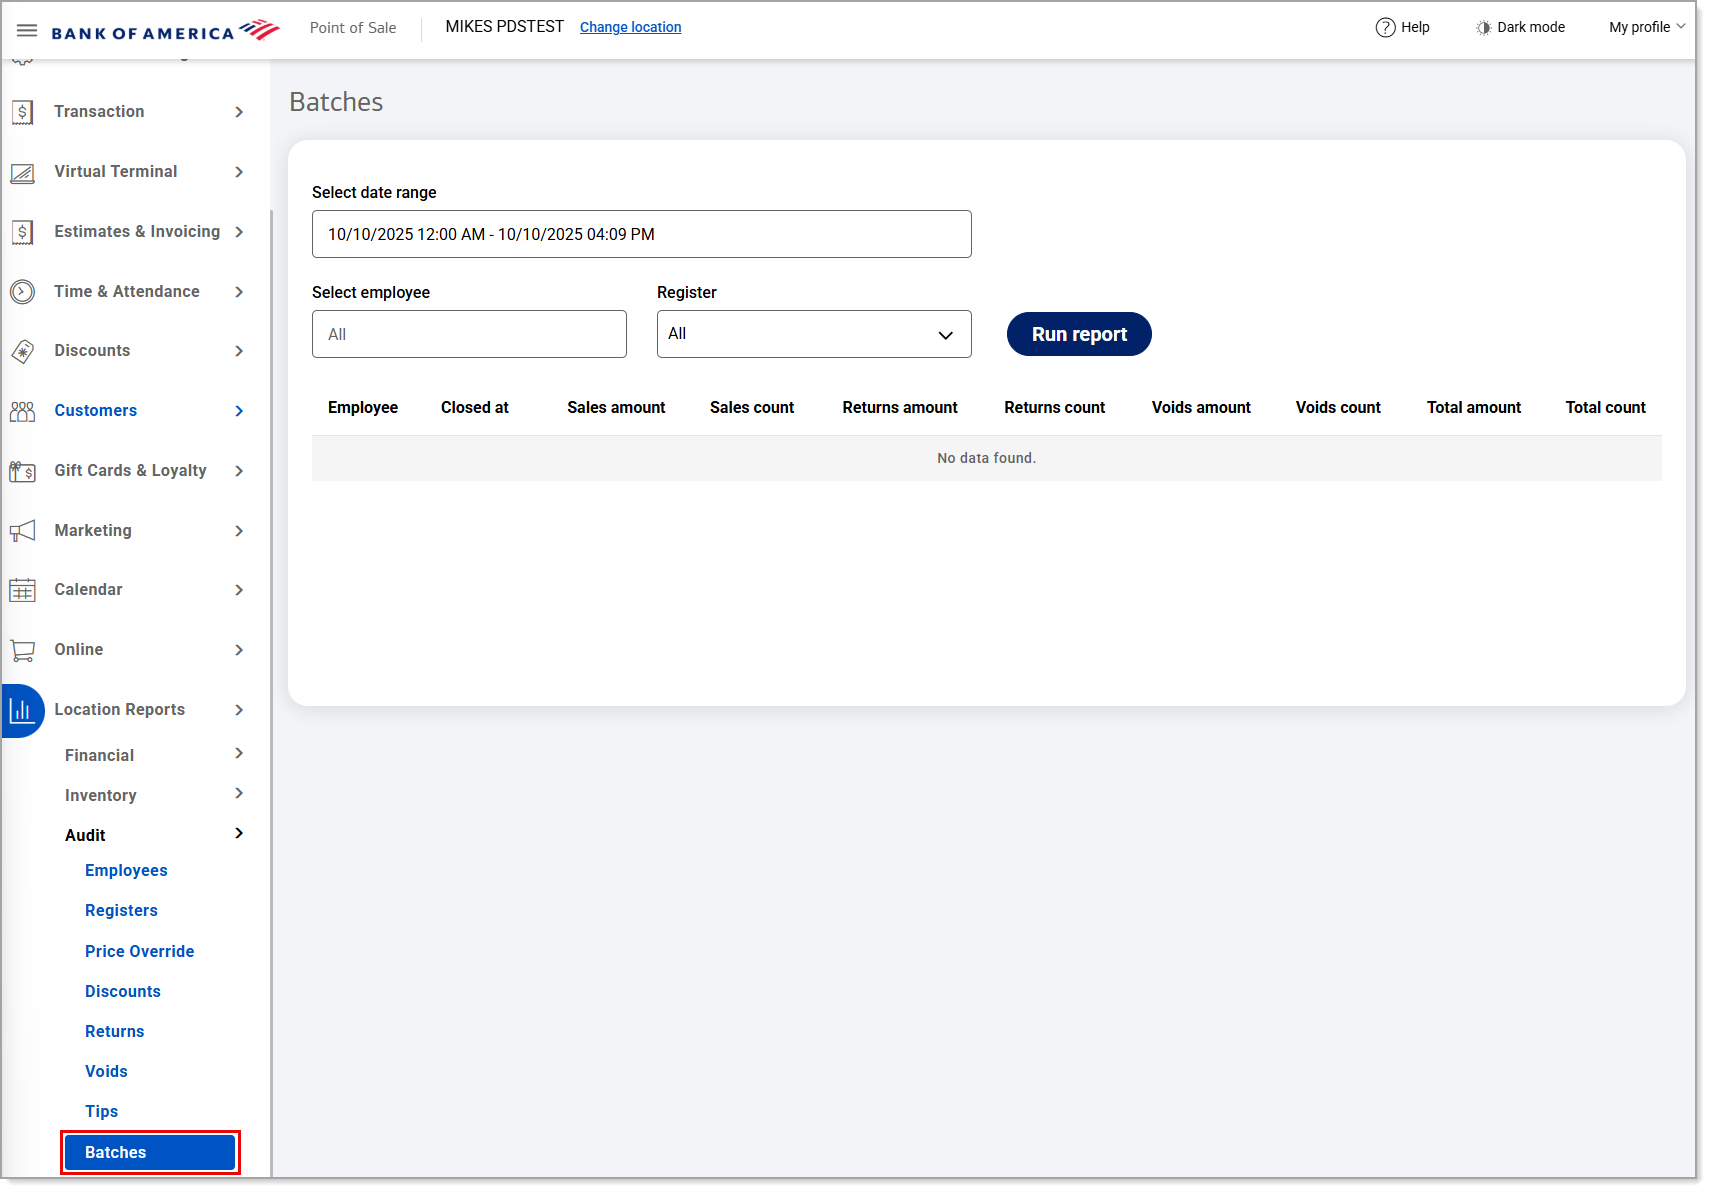Click the Discounts tag icon
The width and height of the screenshot is (1709, 1191).
23,351
